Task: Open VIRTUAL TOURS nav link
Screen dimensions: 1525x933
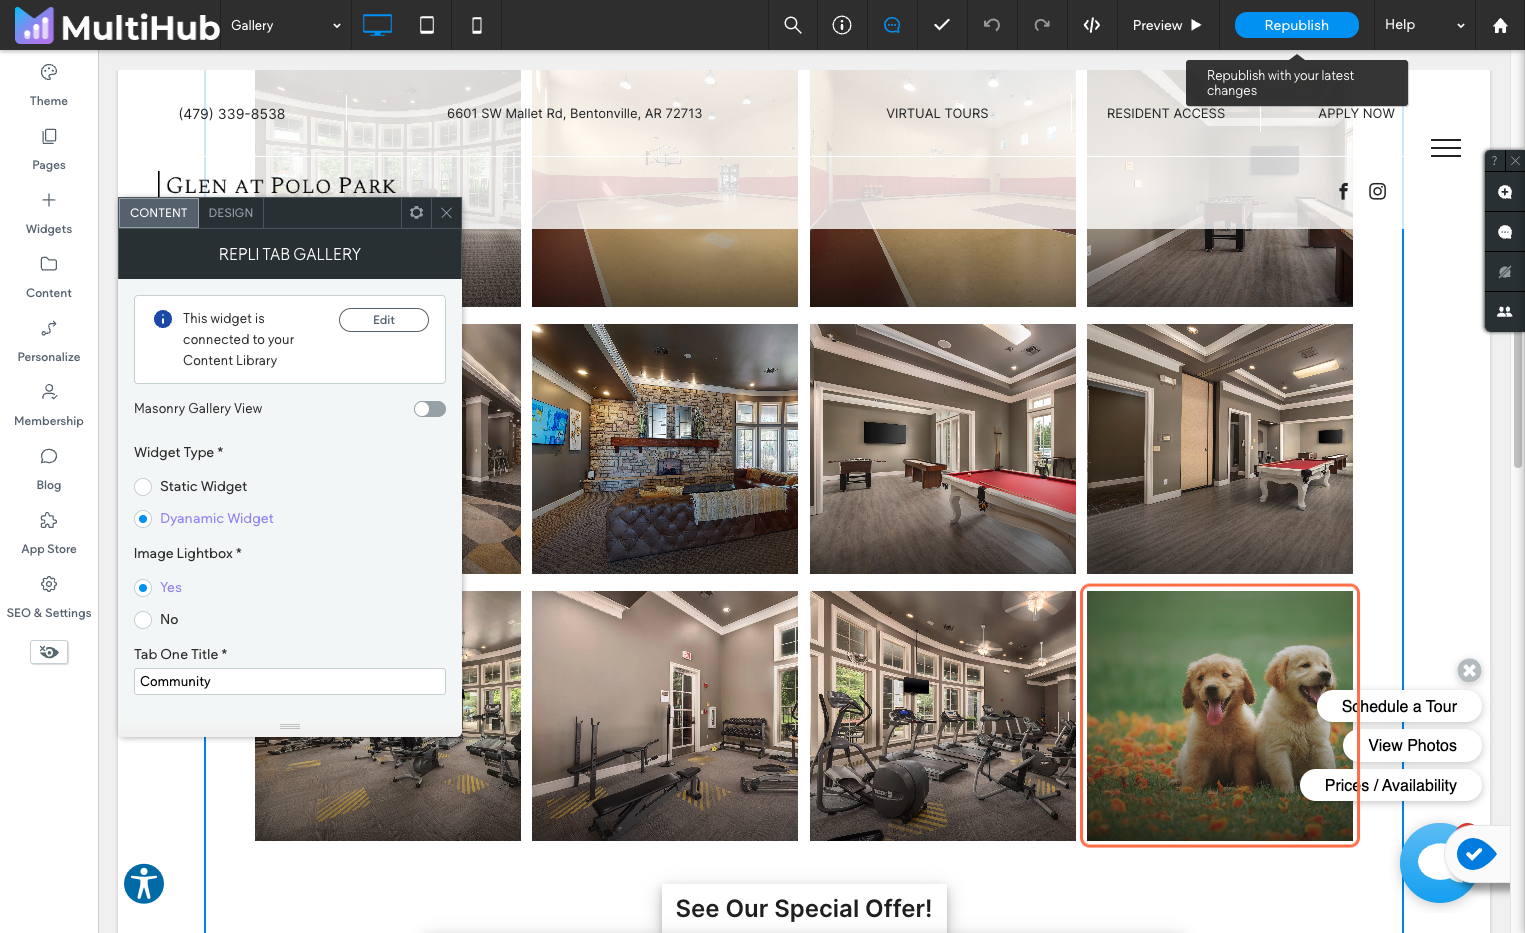Action: point(937,114)
